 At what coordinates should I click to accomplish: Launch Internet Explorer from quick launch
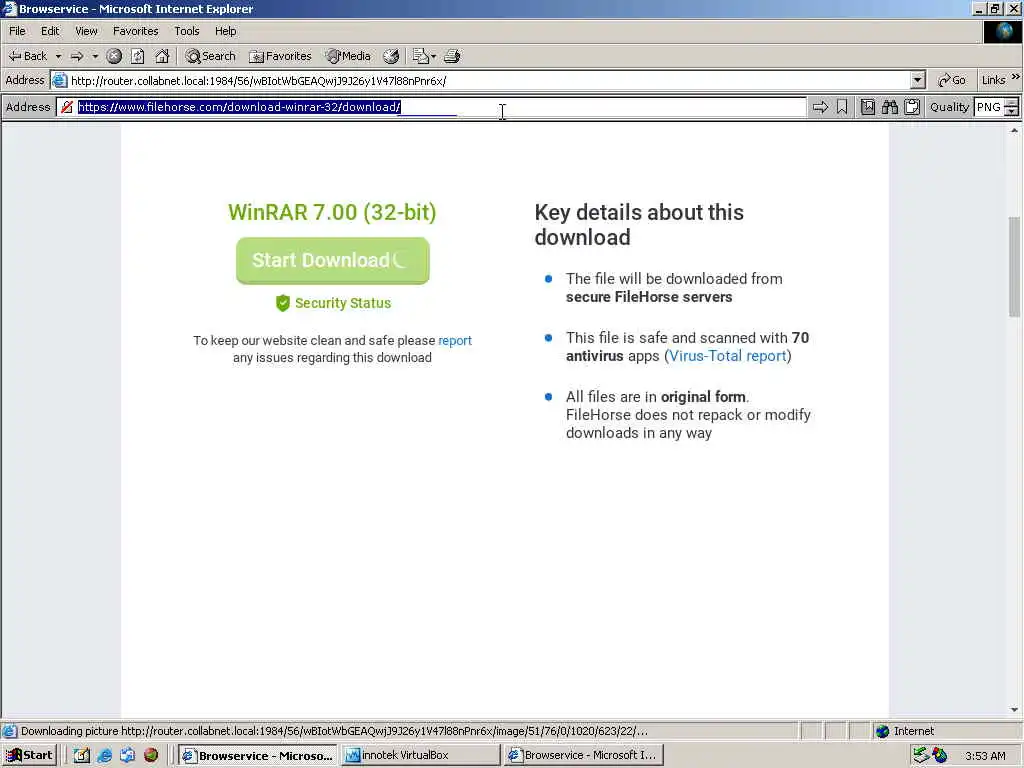(104, 756)
